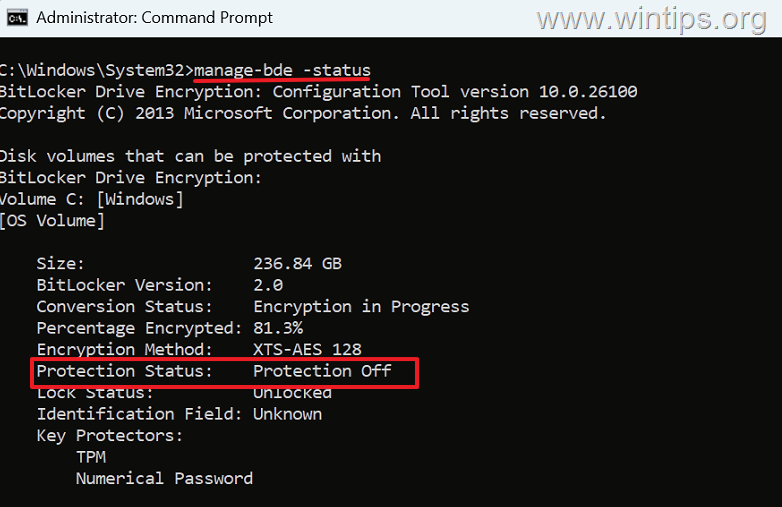Click the Command Prompt icon in title bar
The width and height of the screenshot is (782, 507).
tap(17, 18)
